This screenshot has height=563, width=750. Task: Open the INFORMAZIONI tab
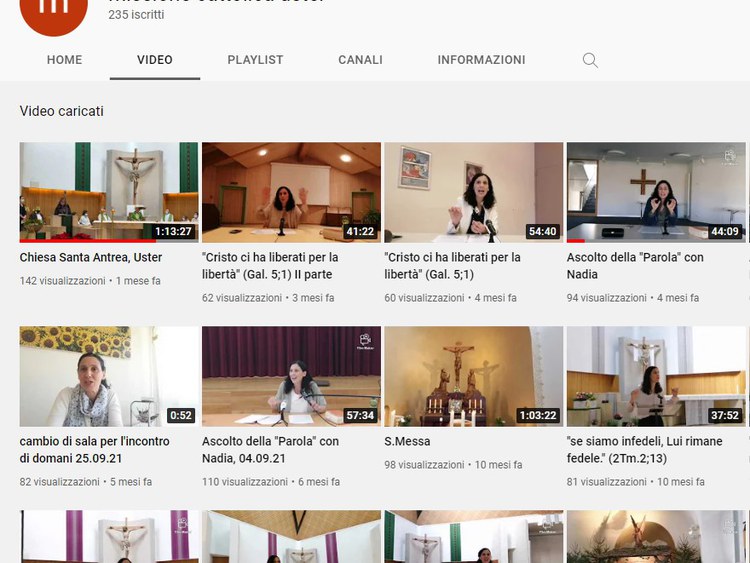481,60
